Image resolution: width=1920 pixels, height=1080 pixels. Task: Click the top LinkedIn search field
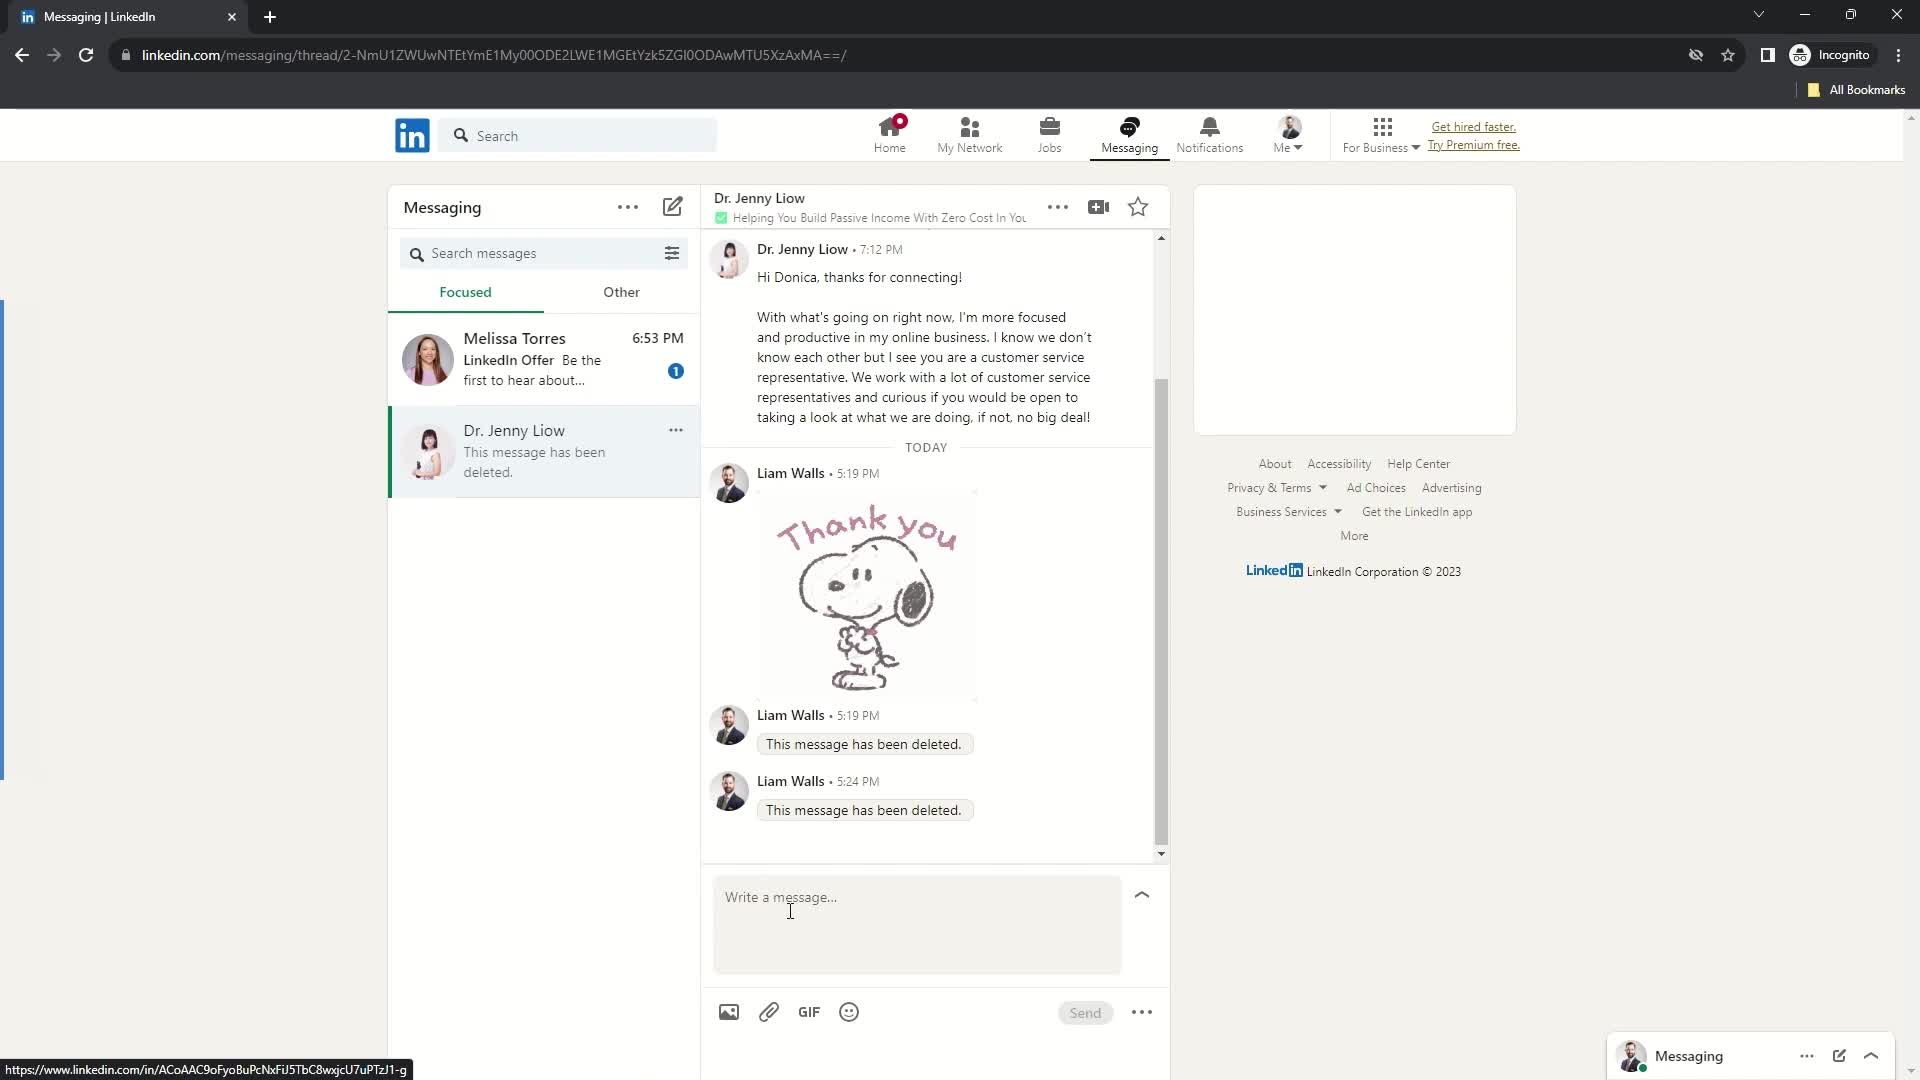578,135
